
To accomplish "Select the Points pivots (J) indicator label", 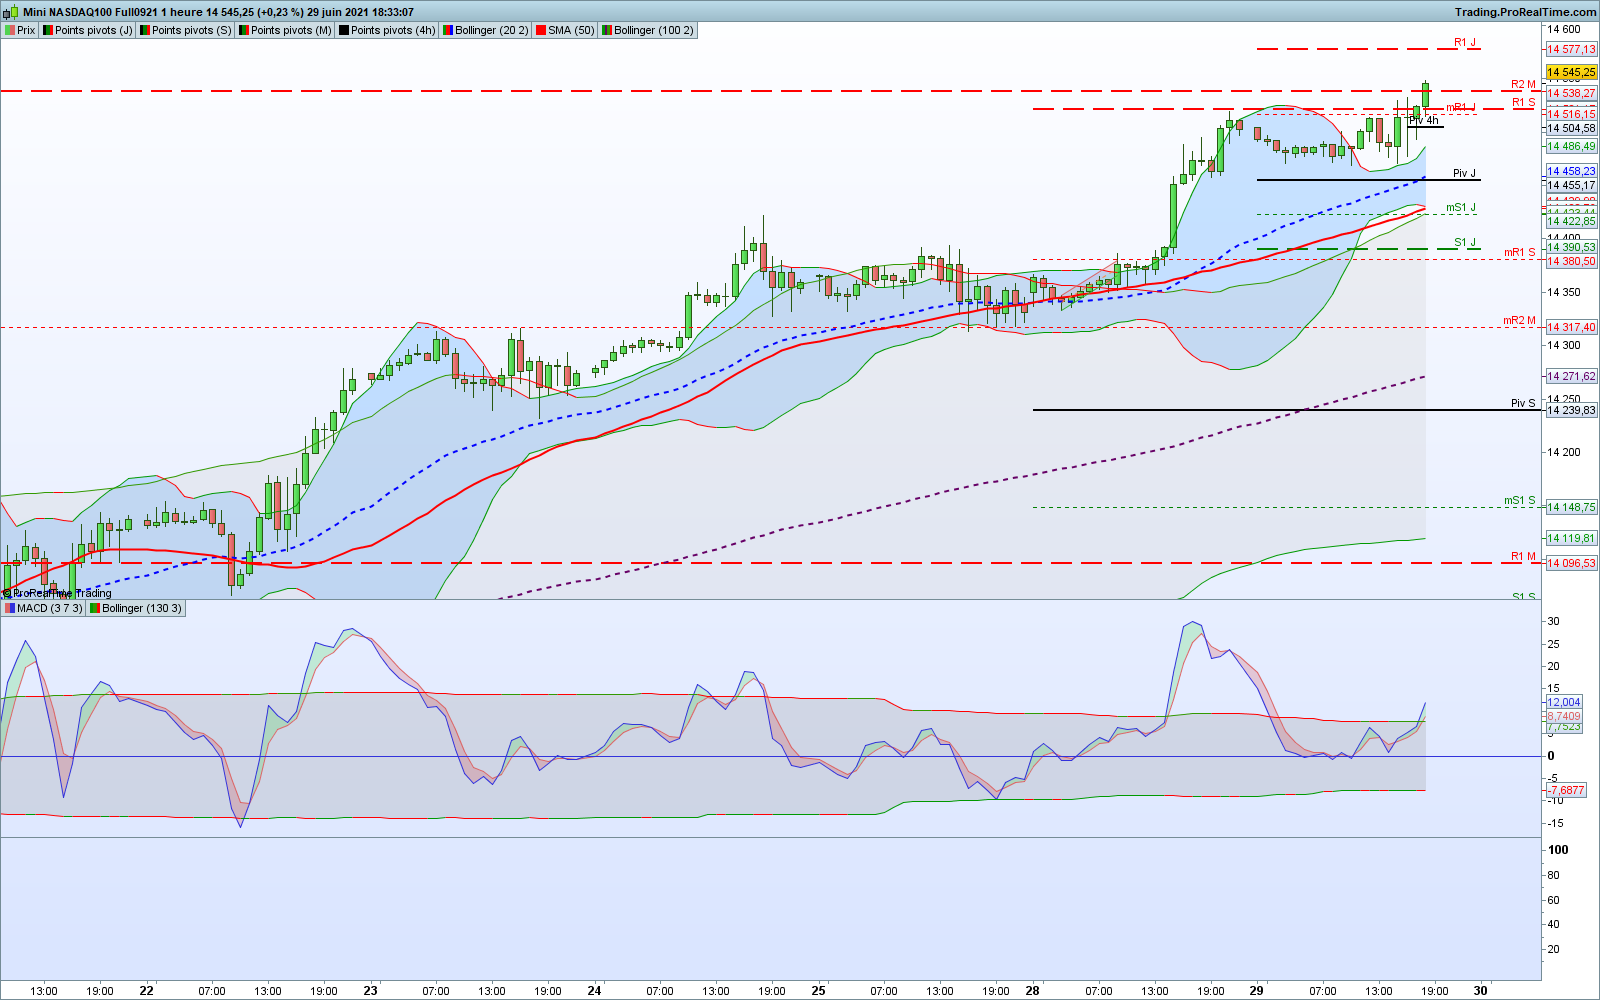I will click(x=87, y=30).
